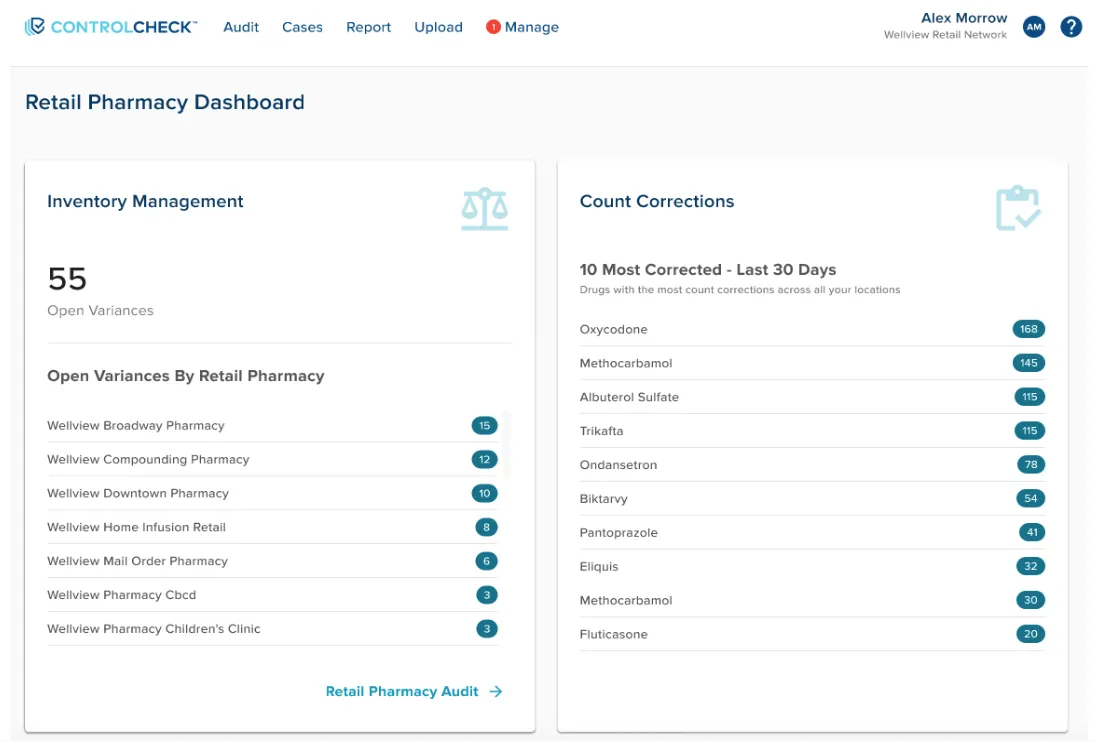Viewport: 1097px width, 742px height.
Task: Click the arrow next to Retail Pharmacy Audit
Action: [x=496, y=691]
